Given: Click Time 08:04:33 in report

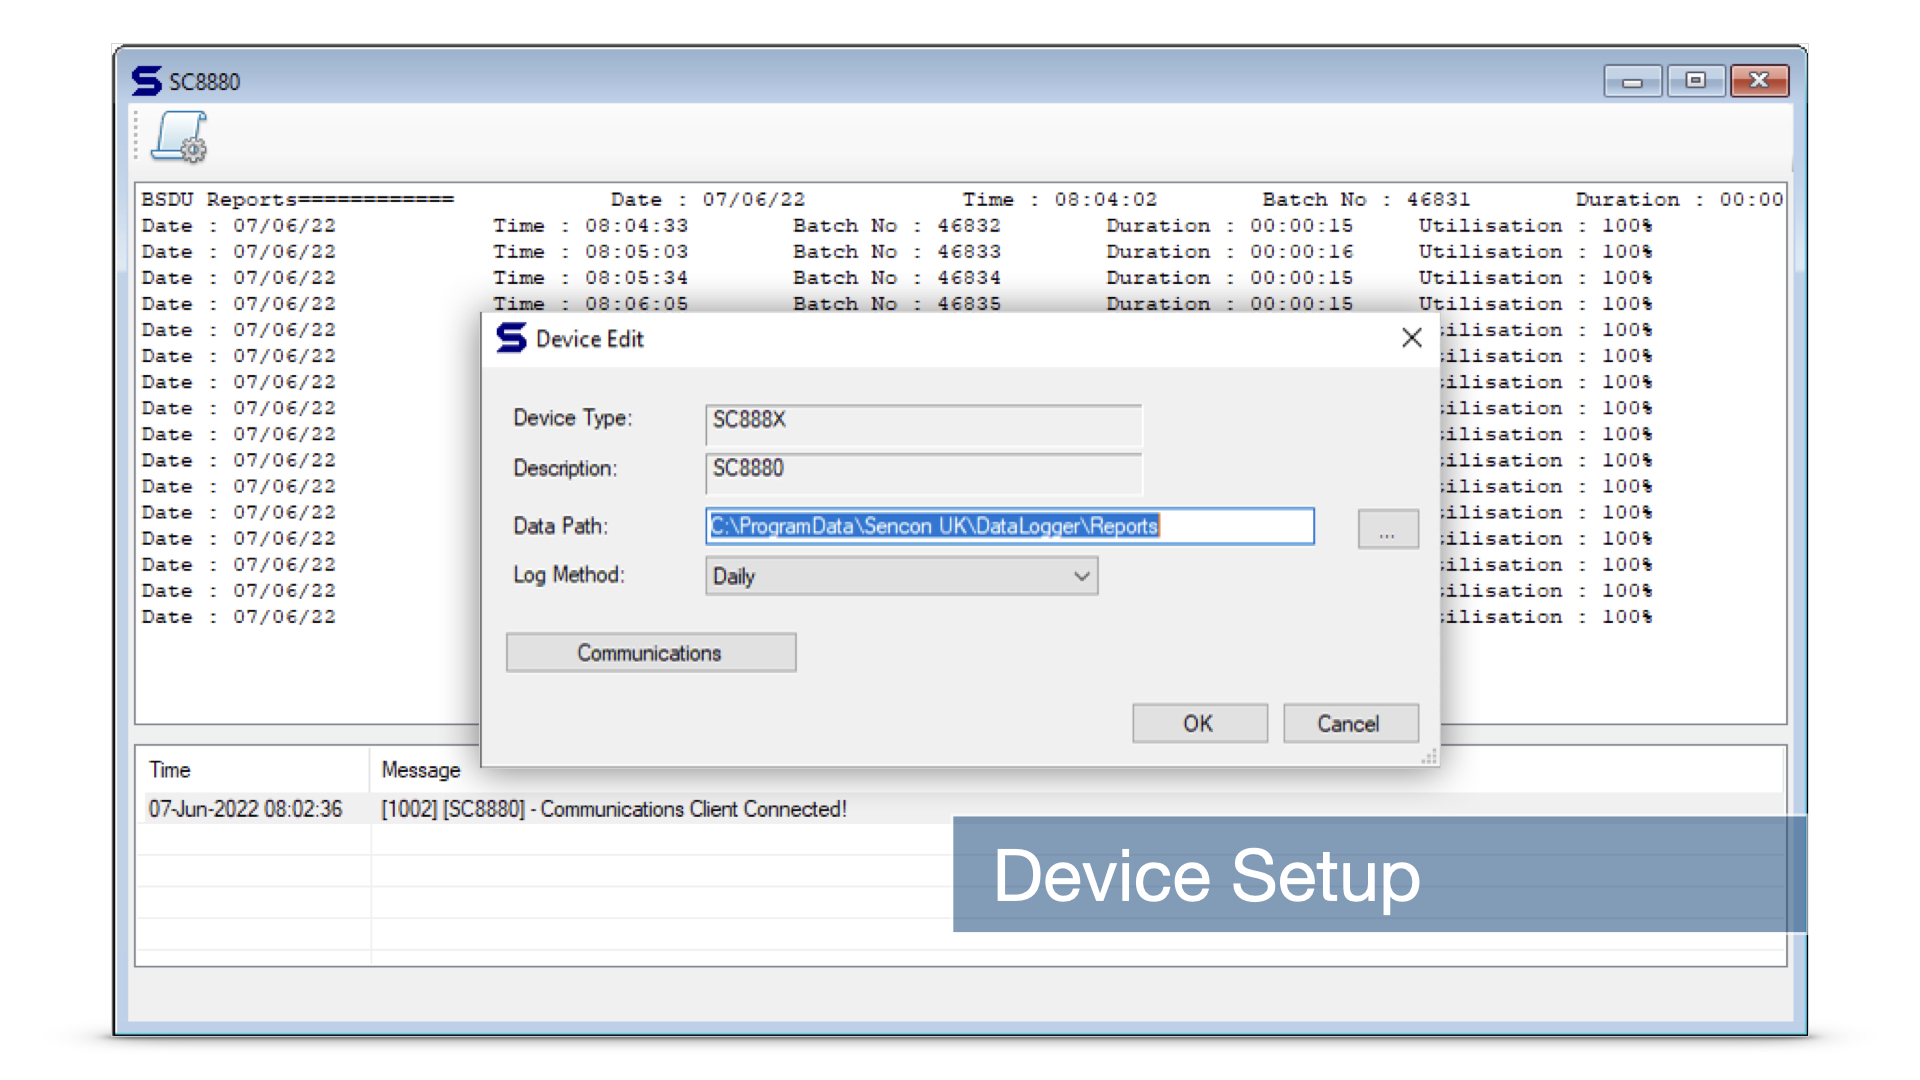Looking at the screenshot, I should [590, 226].
